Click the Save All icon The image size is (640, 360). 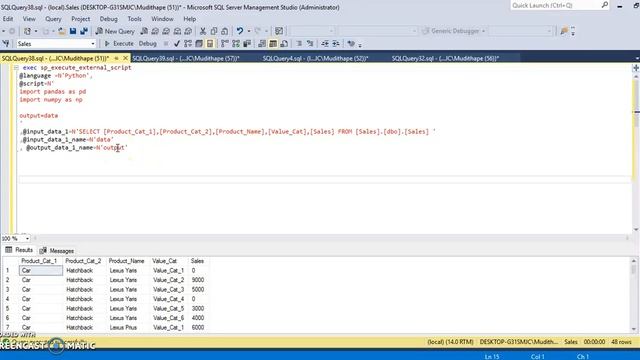[x=84, y=31]
